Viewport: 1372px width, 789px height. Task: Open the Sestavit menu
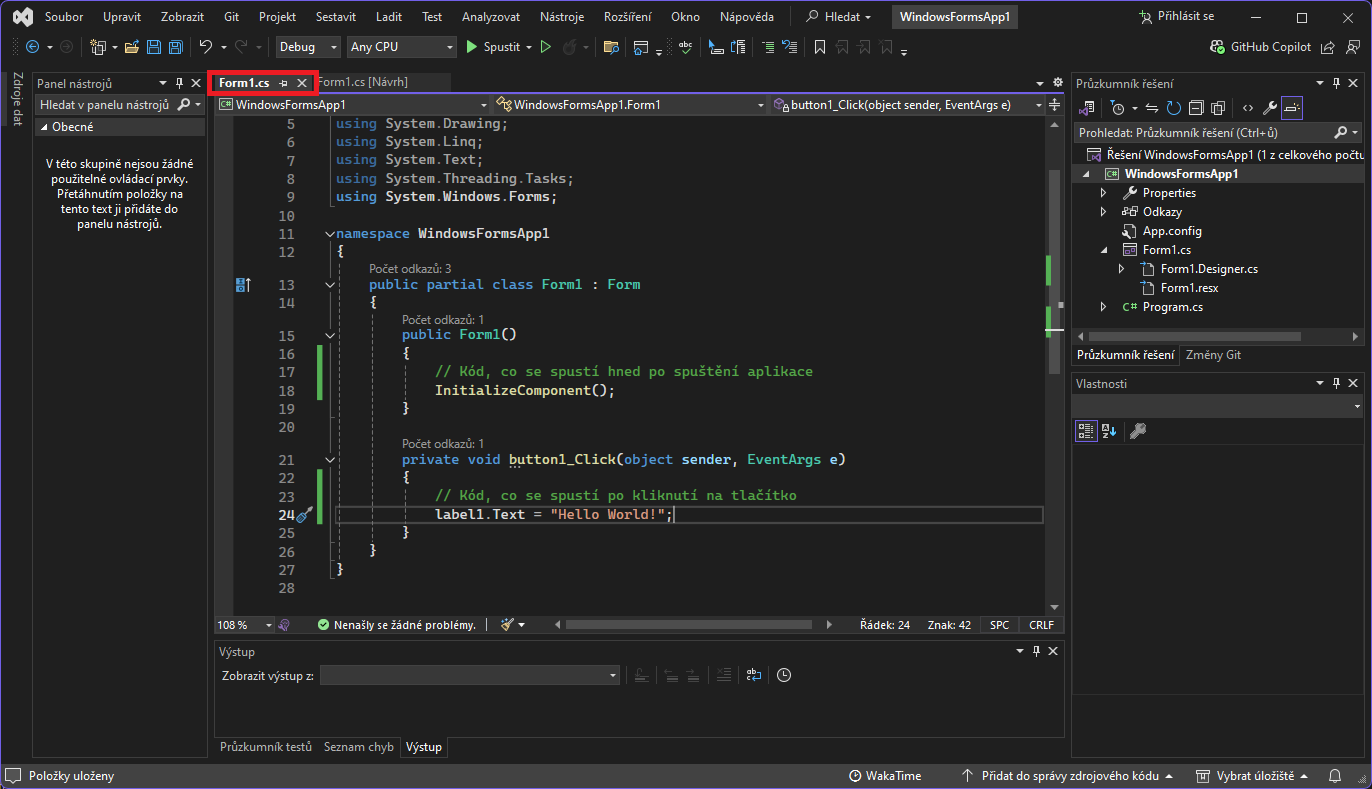[335, 17]
